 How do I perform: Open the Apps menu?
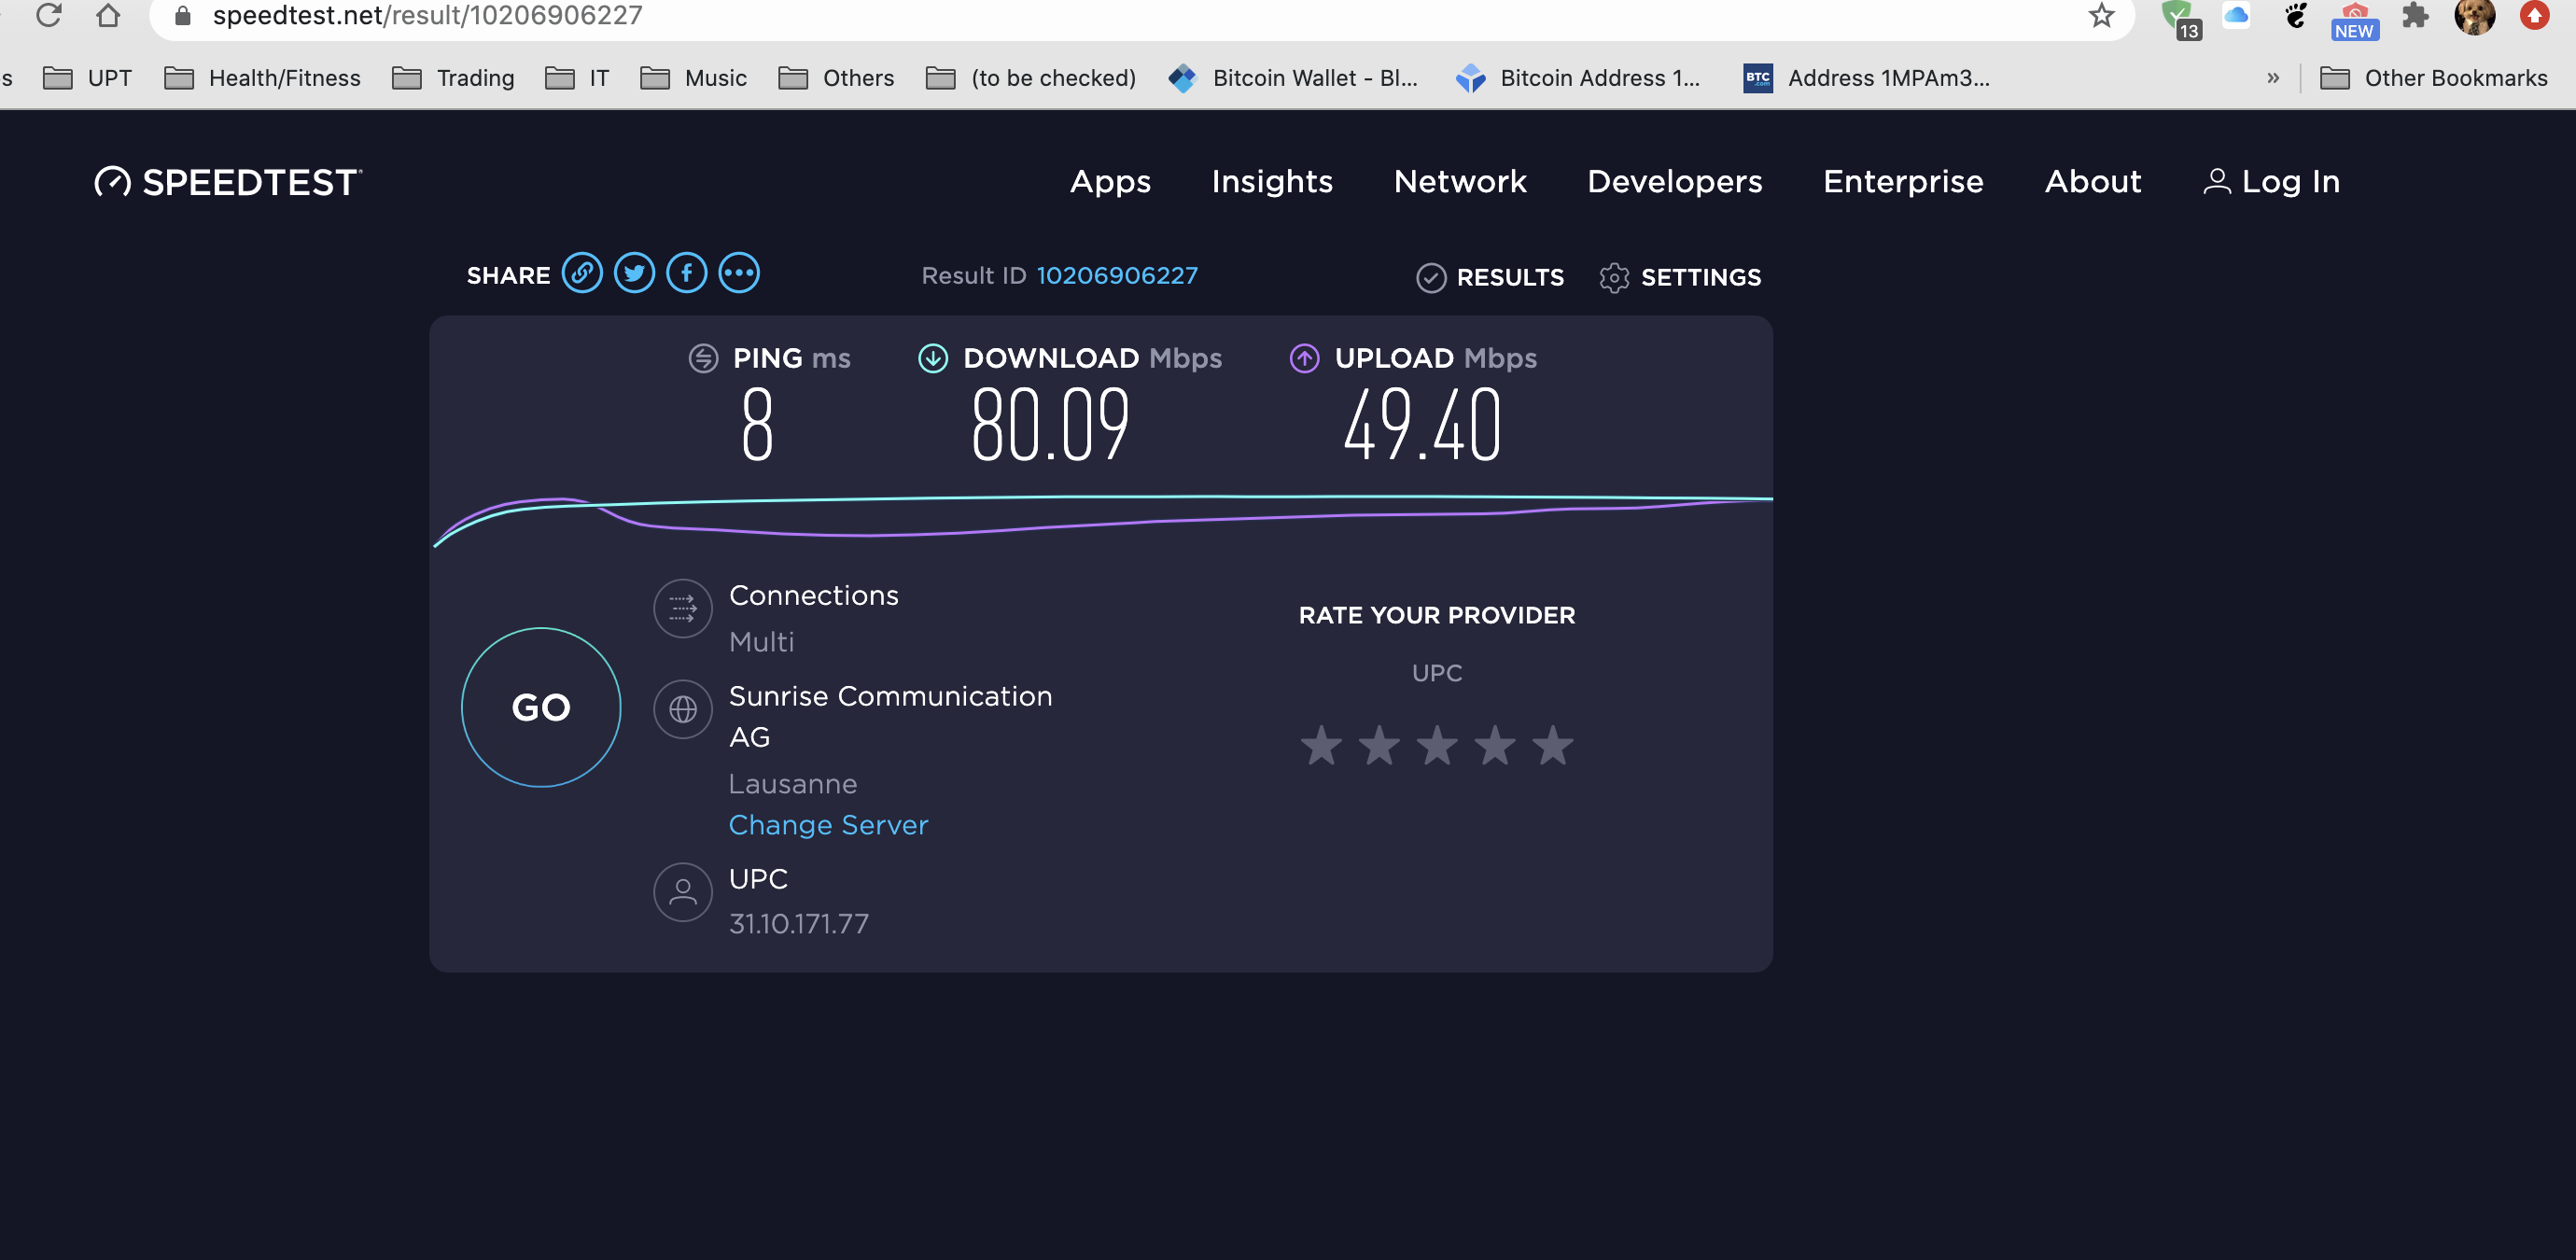point(1110,182)
